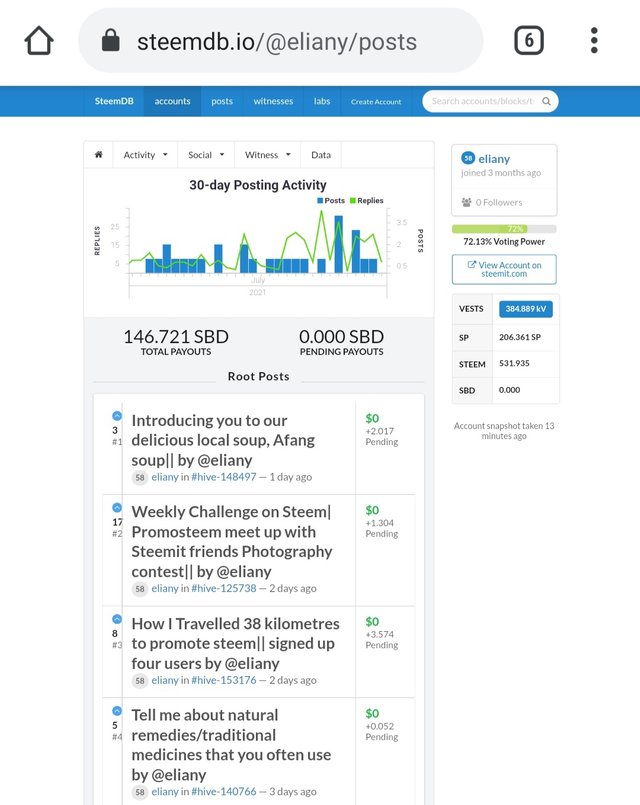640x805 pixels.
Task: Toggle the Posts legend entry in chart
Action: (x=331, y=201)
